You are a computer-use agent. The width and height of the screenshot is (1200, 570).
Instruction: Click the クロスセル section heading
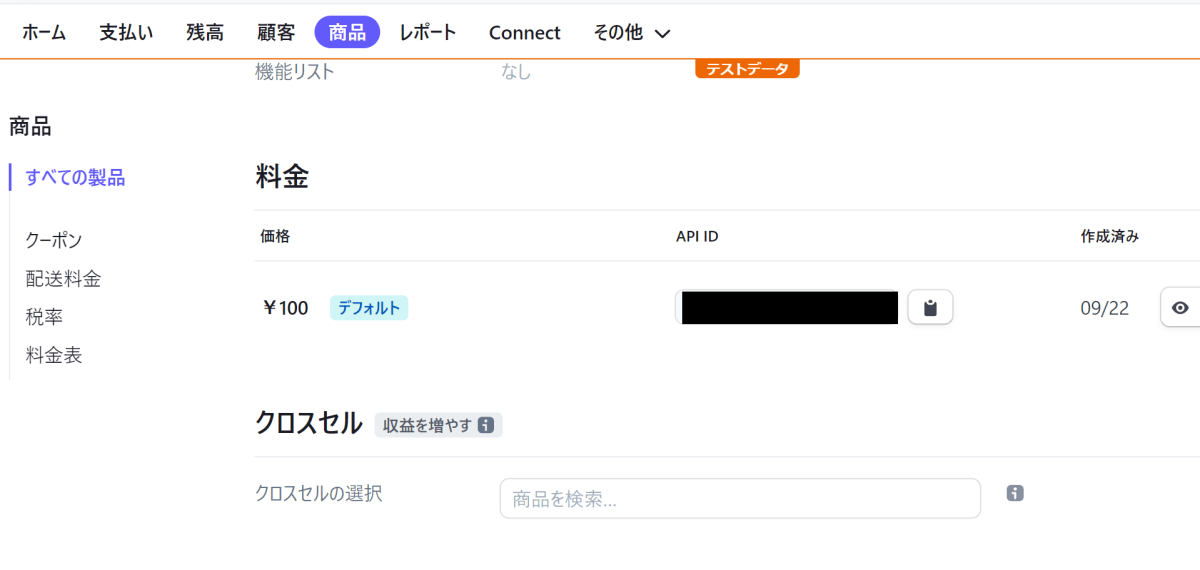[x=309, y=423]
